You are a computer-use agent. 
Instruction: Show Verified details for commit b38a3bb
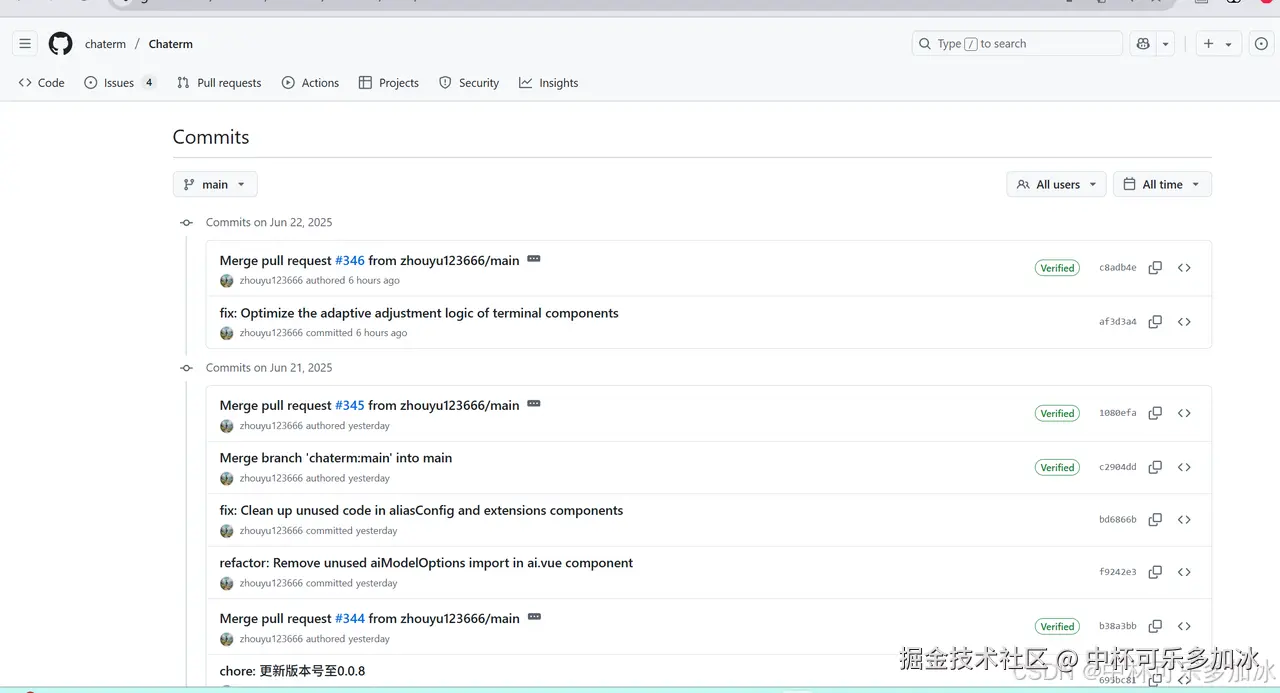click(1057, 626)
